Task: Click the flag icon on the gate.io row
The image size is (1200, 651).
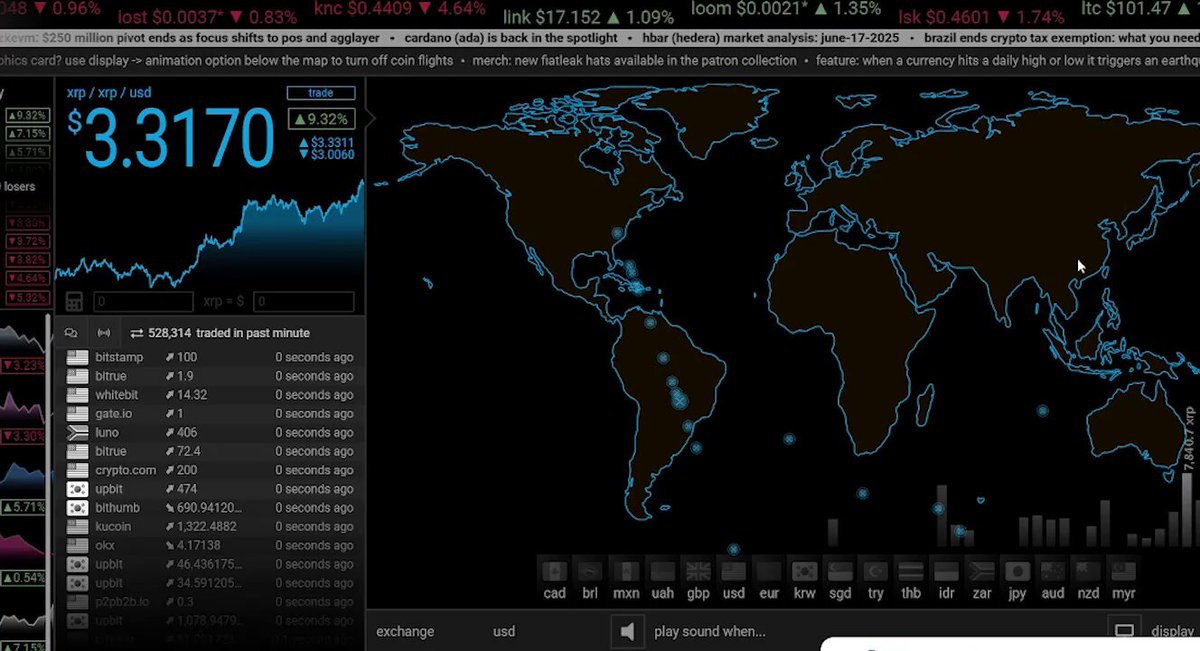Action: 77,413
